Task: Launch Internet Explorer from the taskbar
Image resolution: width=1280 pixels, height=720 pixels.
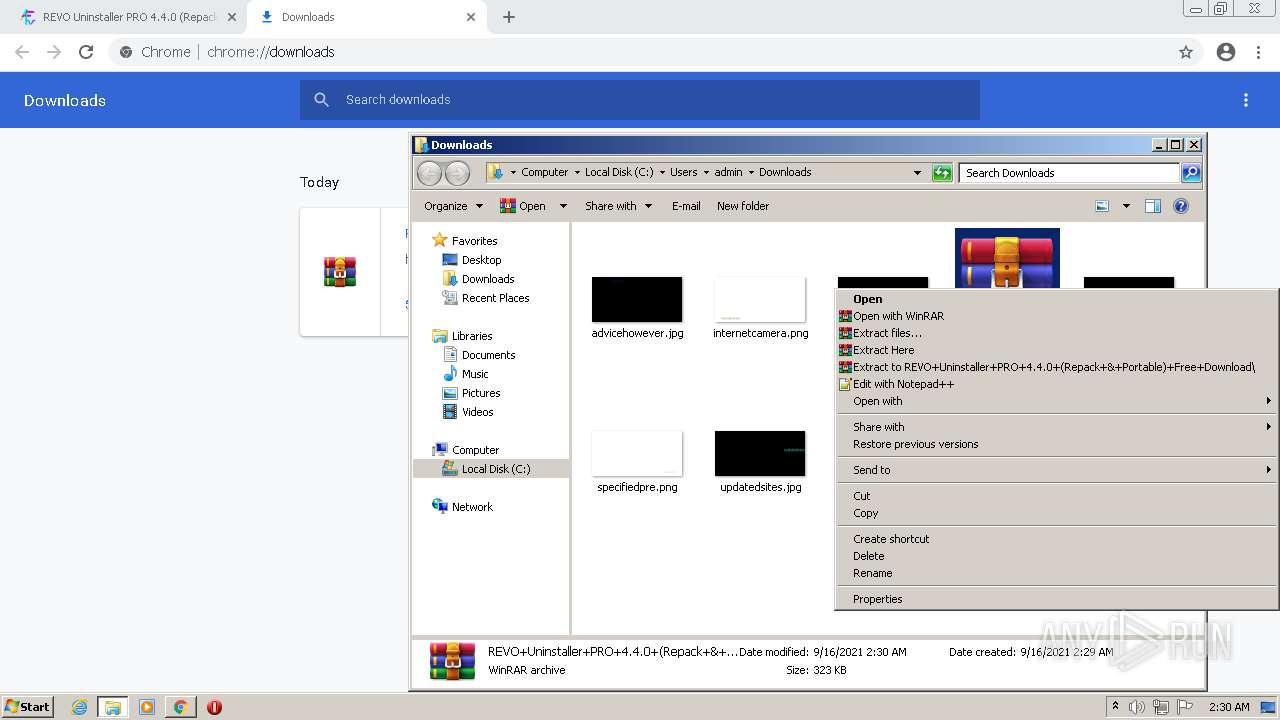Action: 80,707
